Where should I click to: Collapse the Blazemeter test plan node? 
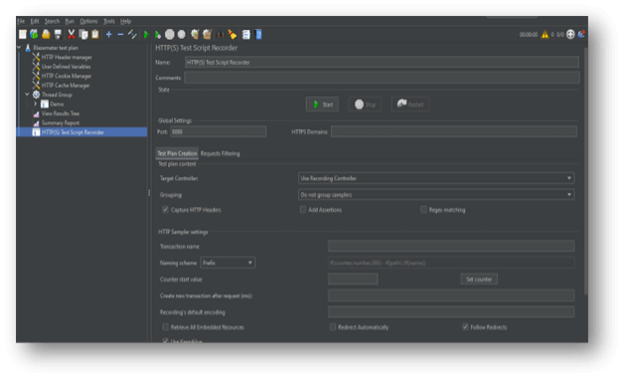coord(19,47)
